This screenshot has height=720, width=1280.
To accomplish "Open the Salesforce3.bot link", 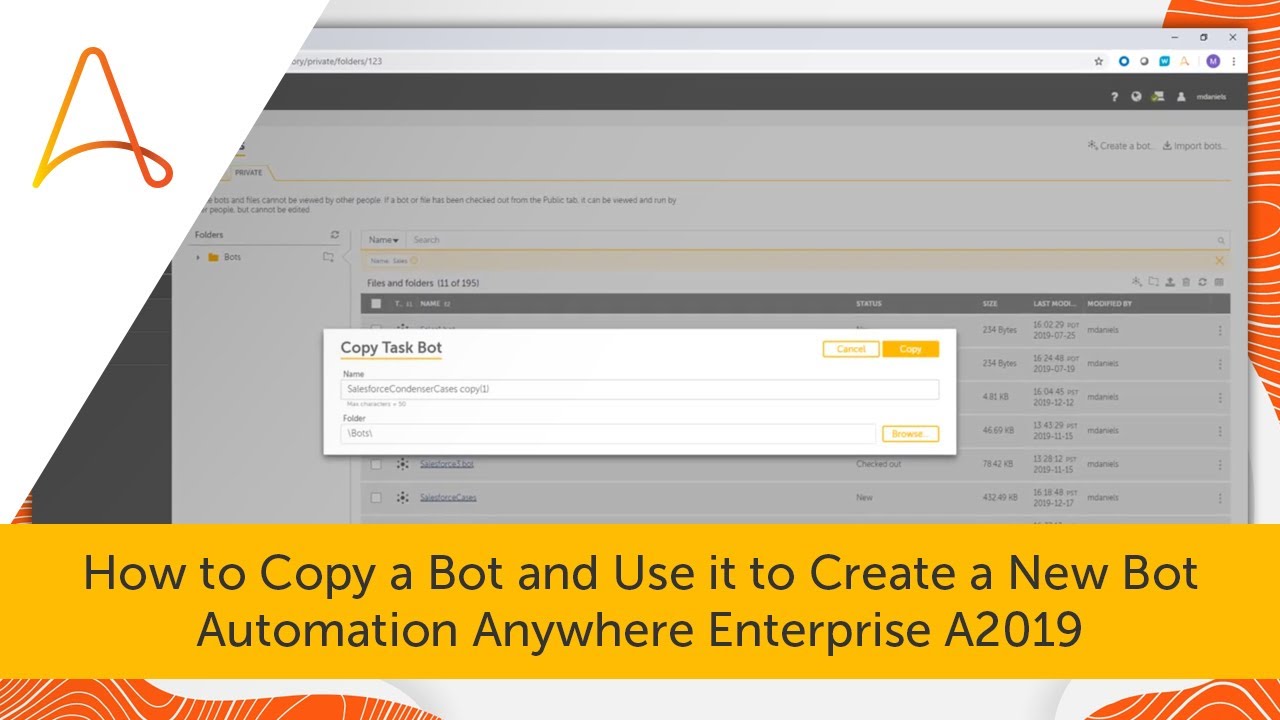I will coord(446,464).
